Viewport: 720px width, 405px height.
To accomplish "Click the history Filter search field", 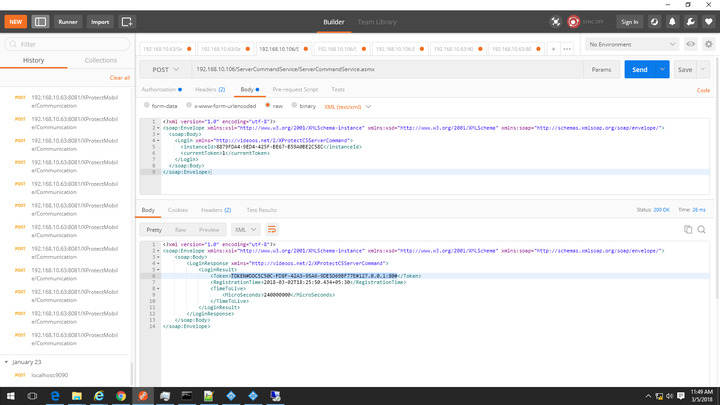I will 67,44.
